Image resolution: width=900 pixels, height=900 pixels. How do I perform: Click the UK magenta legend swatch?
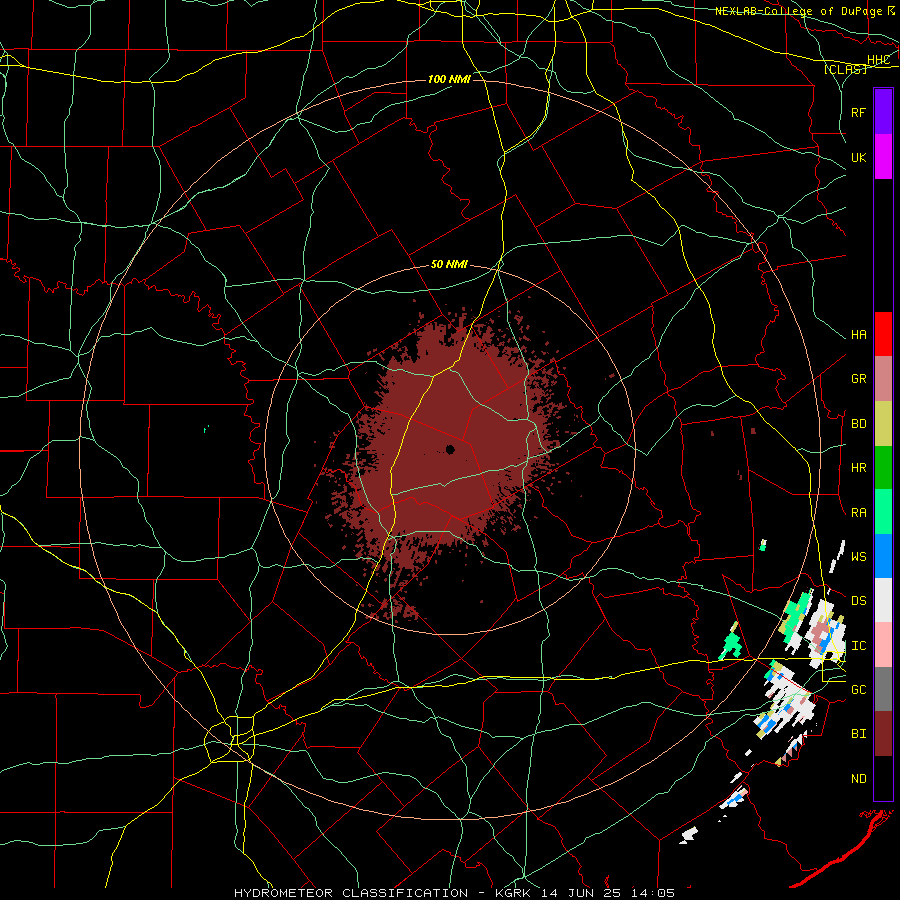pyautogui.click(x=883, y=157)
